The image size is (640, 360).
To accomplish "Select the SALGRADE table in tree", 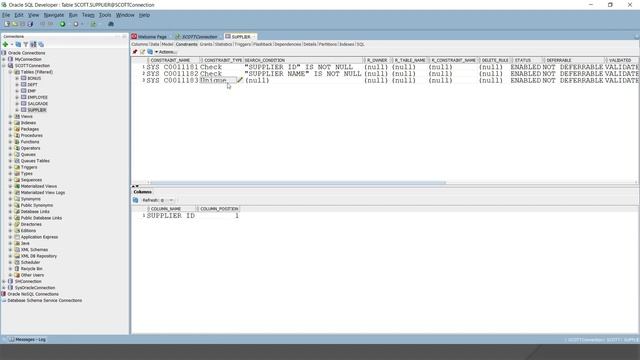I will tap(38, 104).
